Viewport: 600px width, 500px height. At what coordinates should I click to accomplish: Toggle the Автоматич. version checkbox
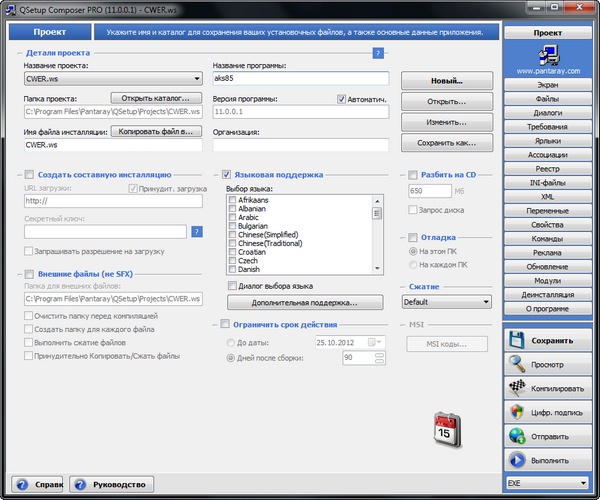[x=342, y=99]
